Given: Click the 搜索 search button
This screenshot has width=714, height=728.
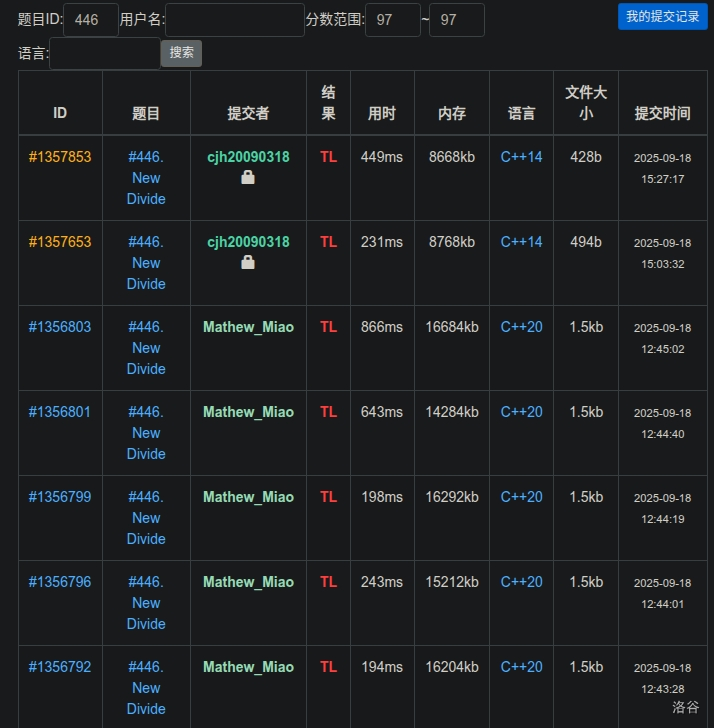Looking at the screenshot, I should [181, 53].
